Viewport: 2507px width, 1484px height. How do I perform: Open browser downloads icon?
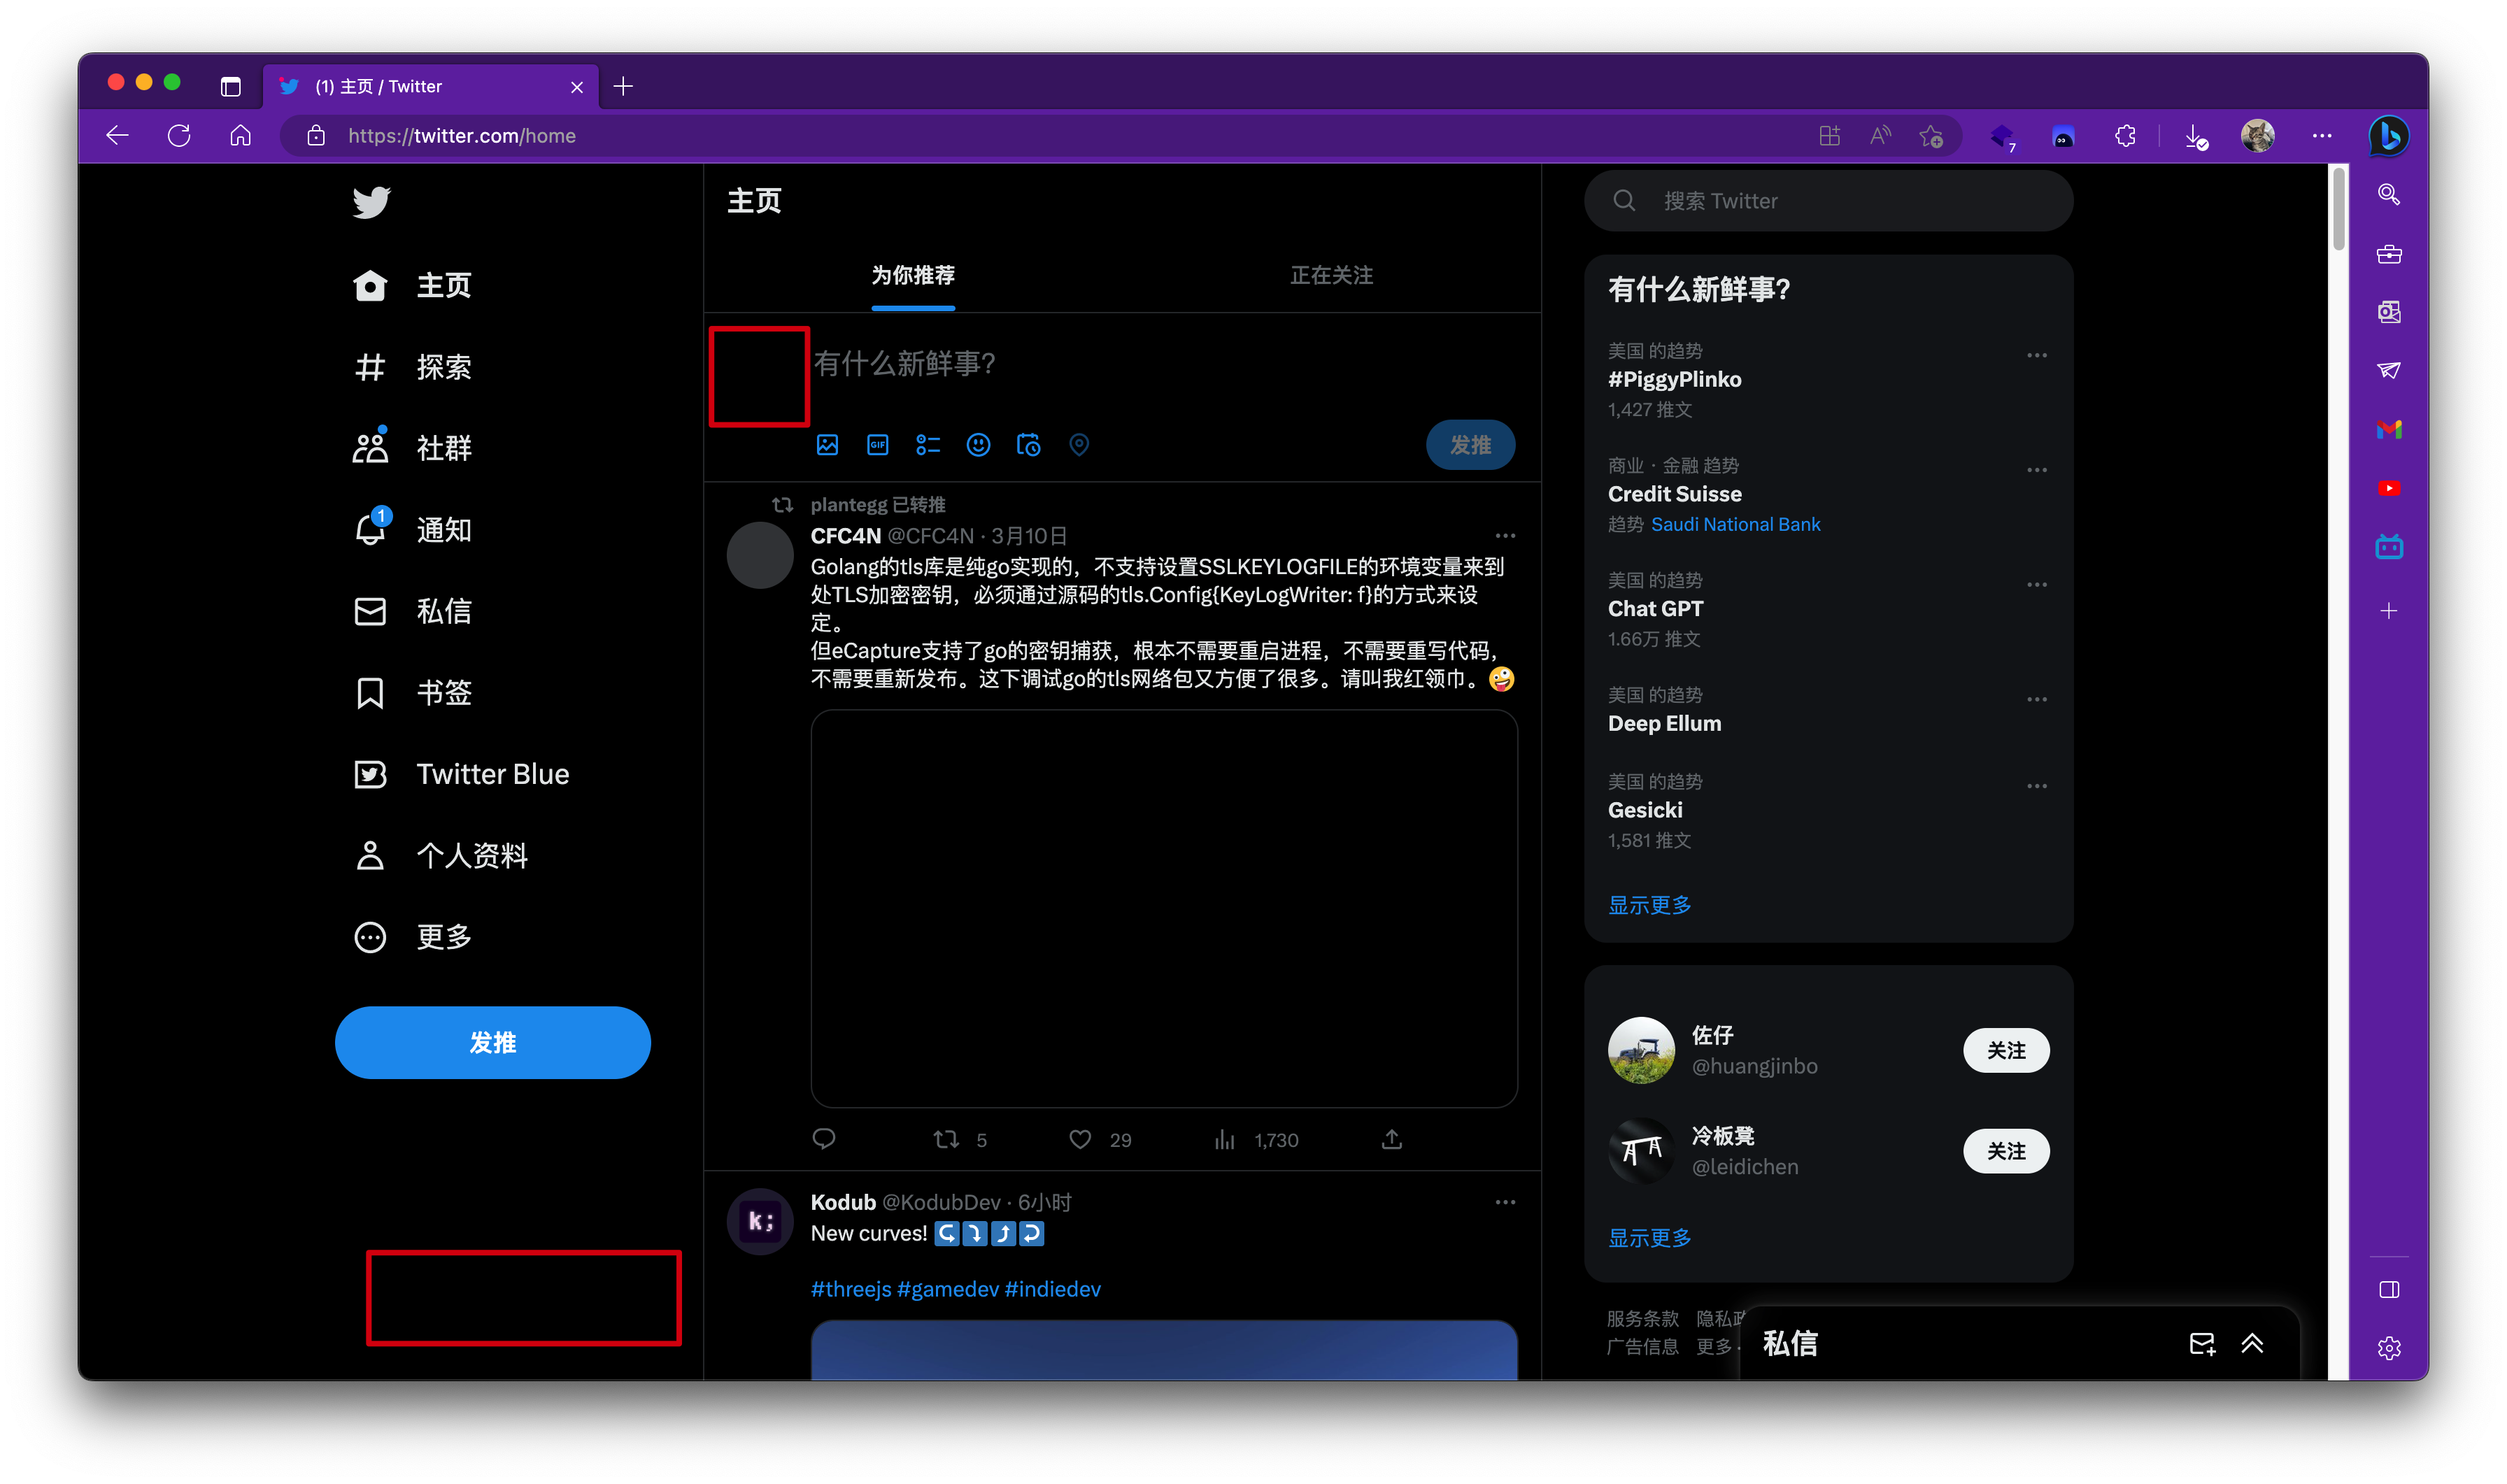click(x=2195, y=136)
